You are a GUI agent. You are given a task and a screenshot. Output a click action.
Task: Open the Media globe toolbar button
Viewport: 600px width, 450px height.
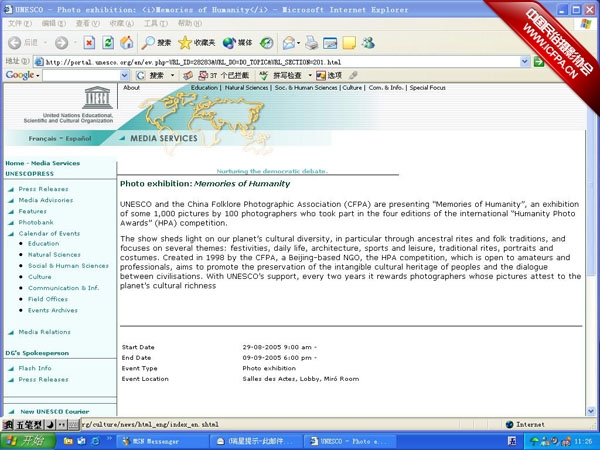[237, 43]
